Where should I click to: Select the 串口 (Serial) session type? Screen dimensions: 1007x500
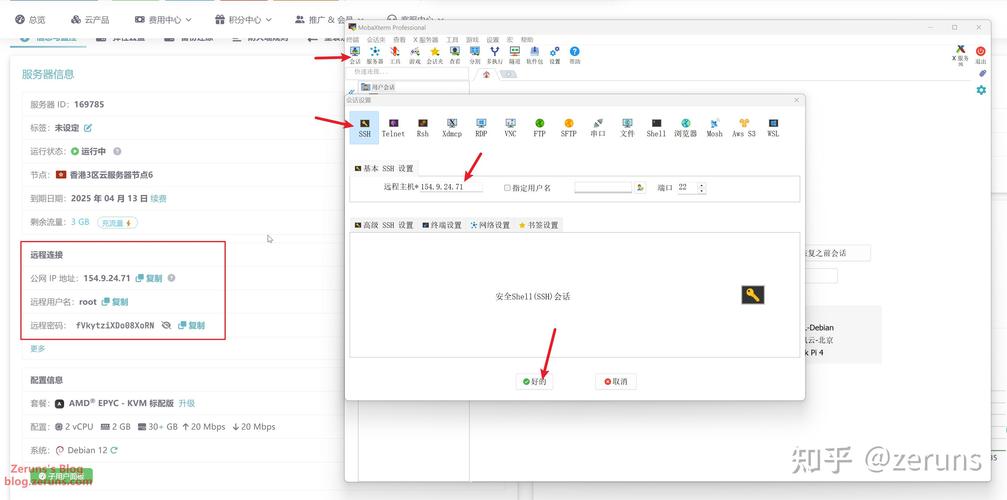click(598, 128)
